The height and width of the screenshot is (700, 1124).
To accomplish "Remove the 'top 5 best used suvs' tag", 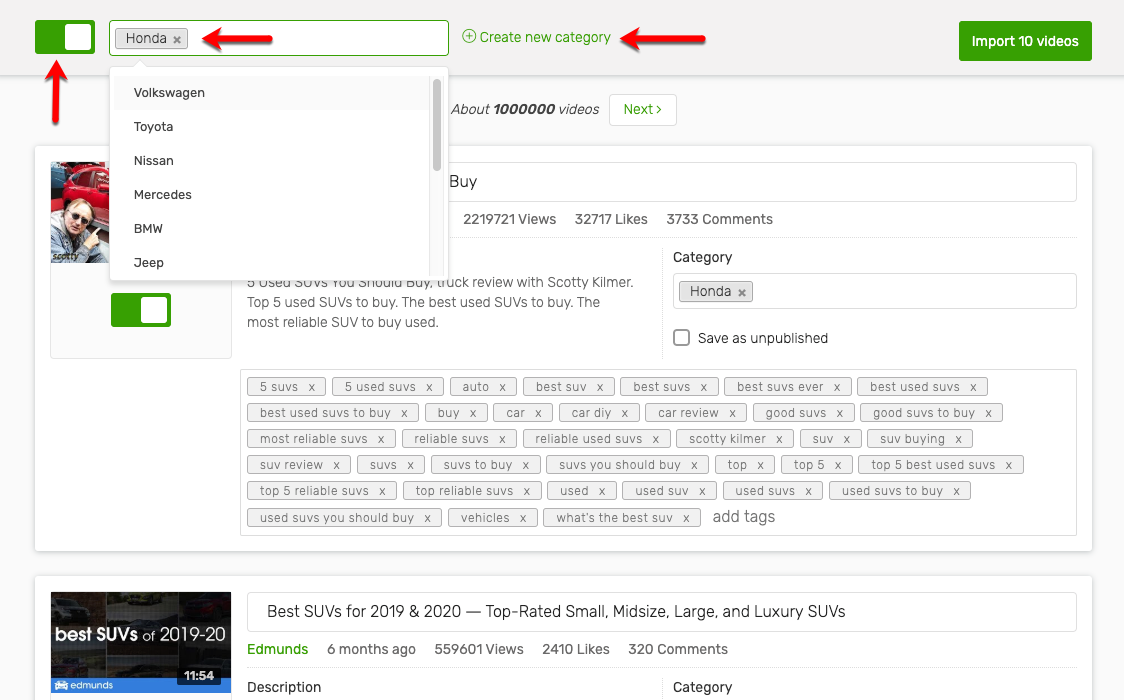I will tap(1009, 465).
